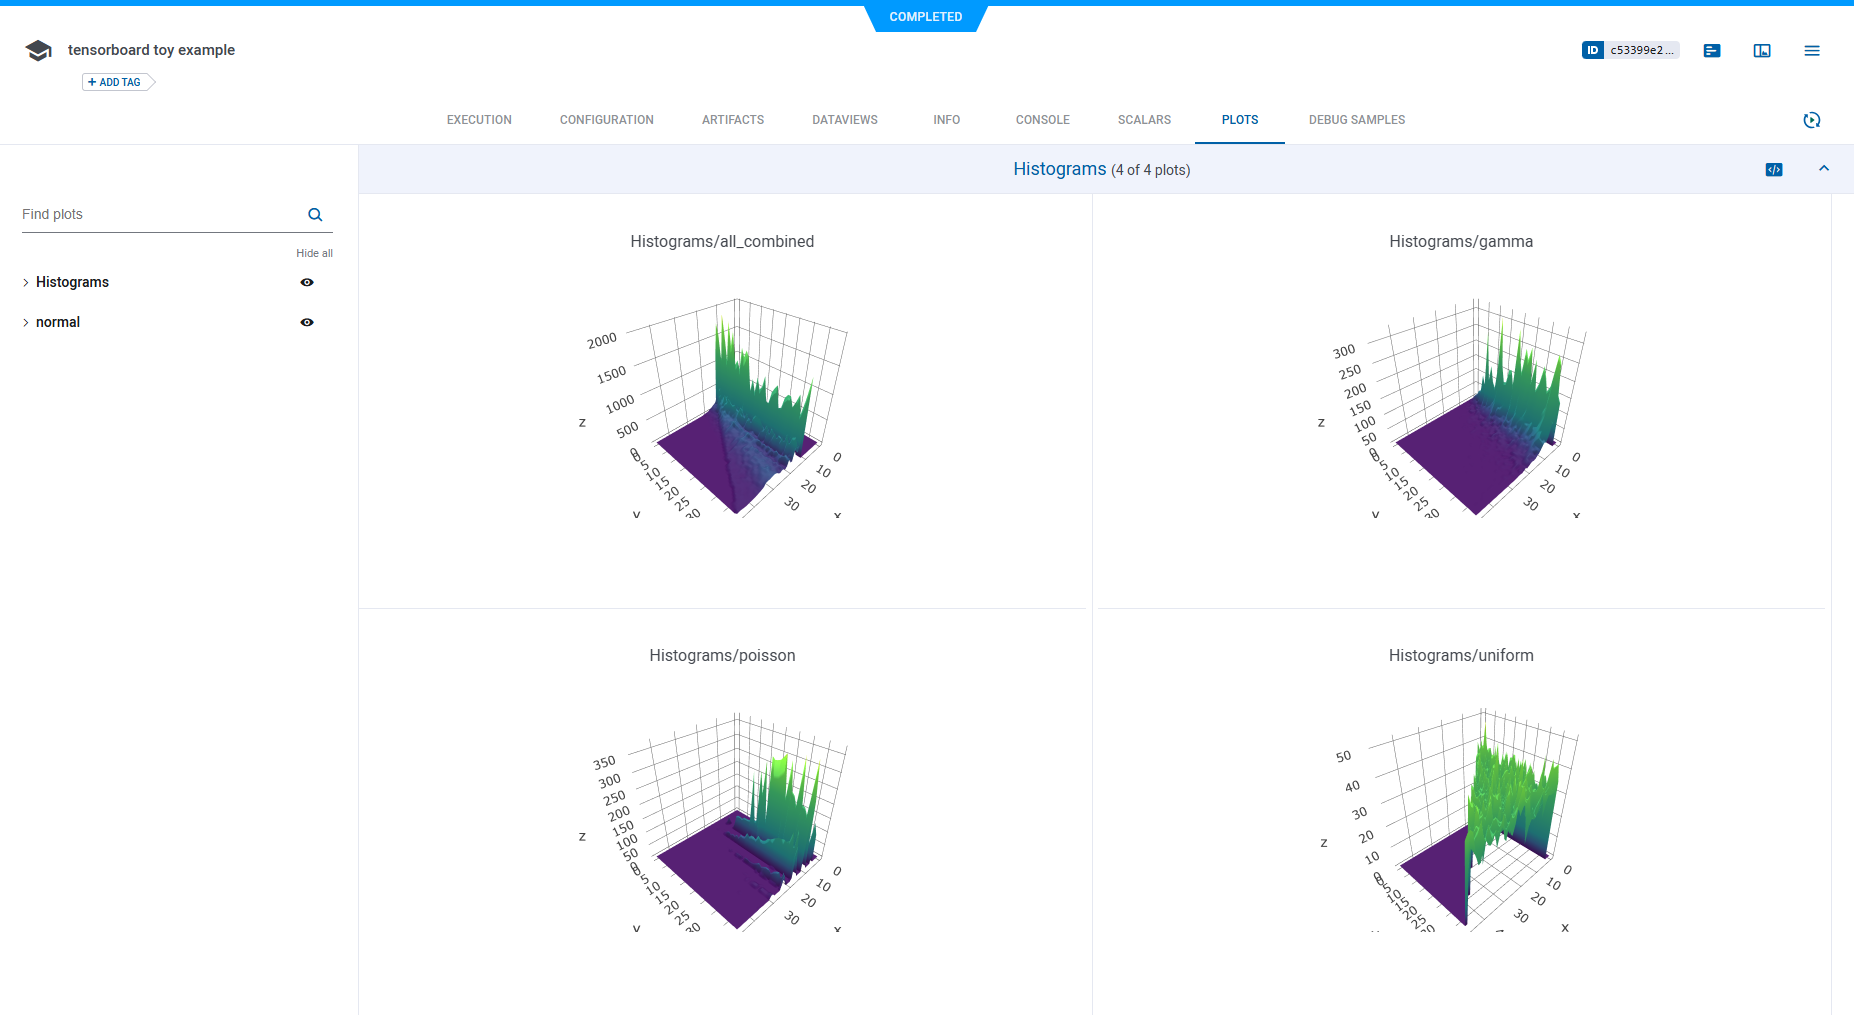Click the full-screen view layout icon

tap(1762, 51)
